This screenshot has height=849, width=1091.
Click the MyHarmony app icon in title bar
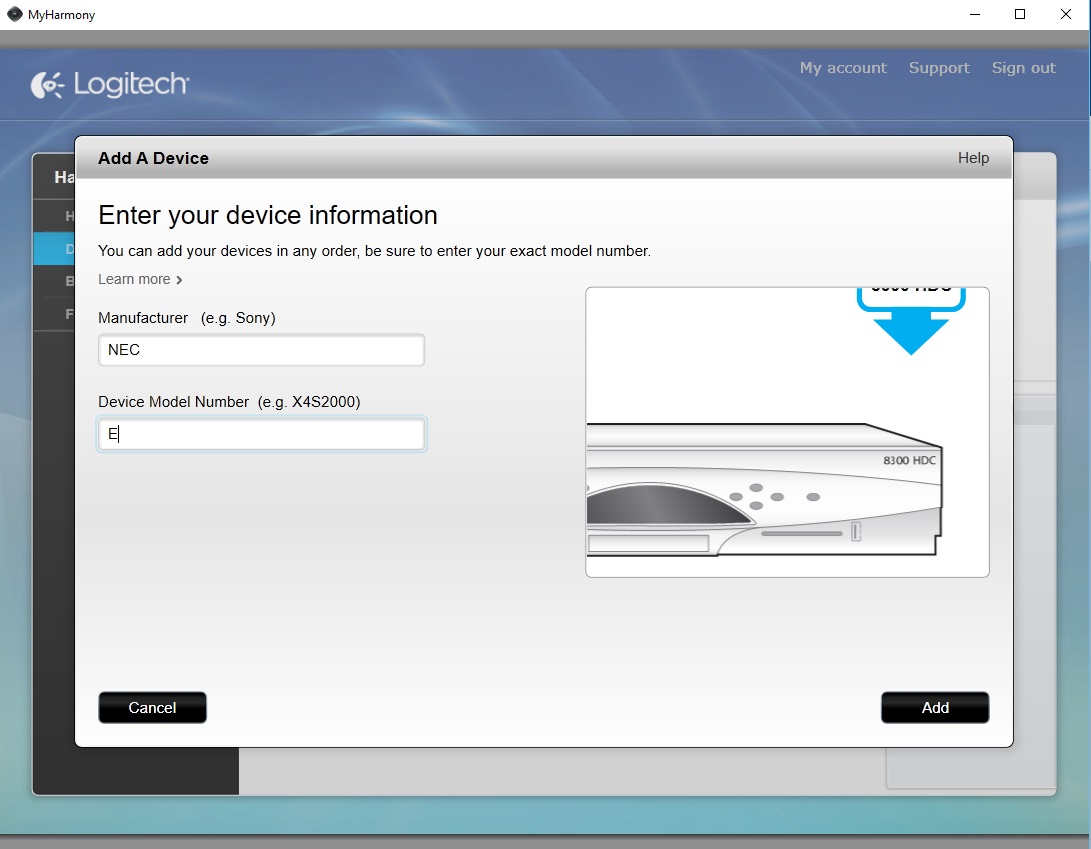click(14, 14)
